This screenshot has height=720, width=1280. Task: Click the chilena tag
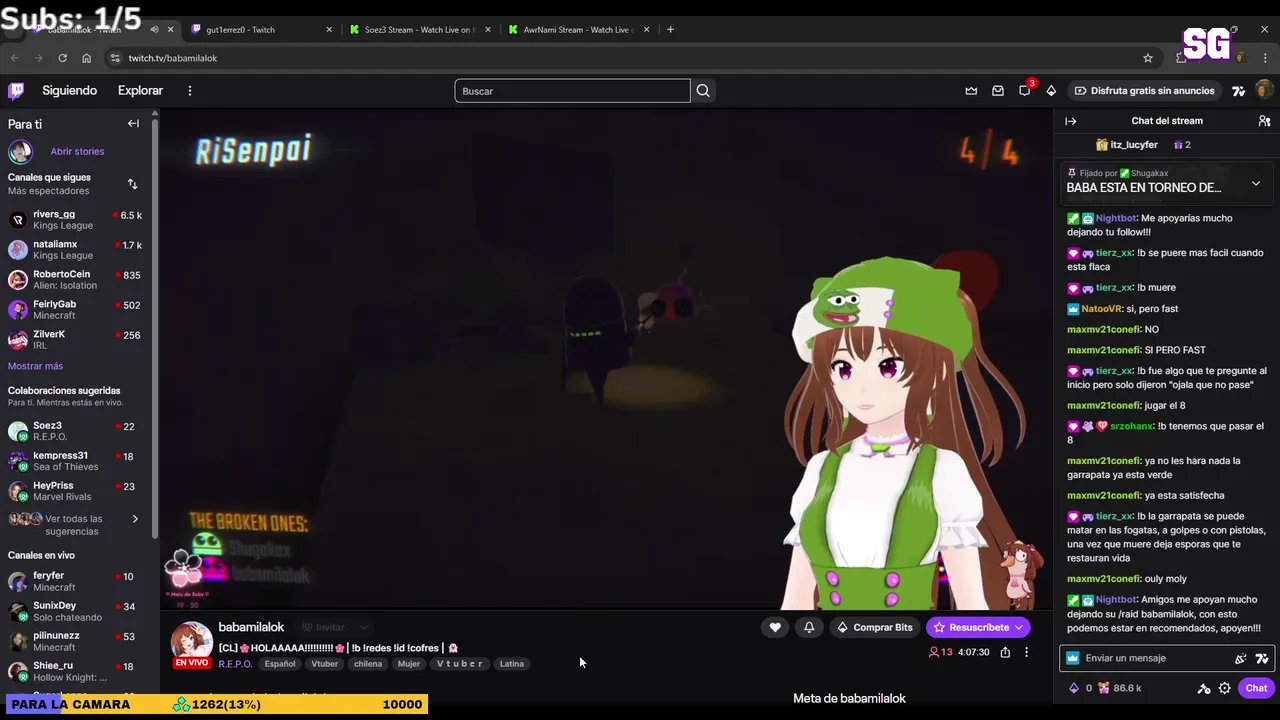(x=368, y=664)
